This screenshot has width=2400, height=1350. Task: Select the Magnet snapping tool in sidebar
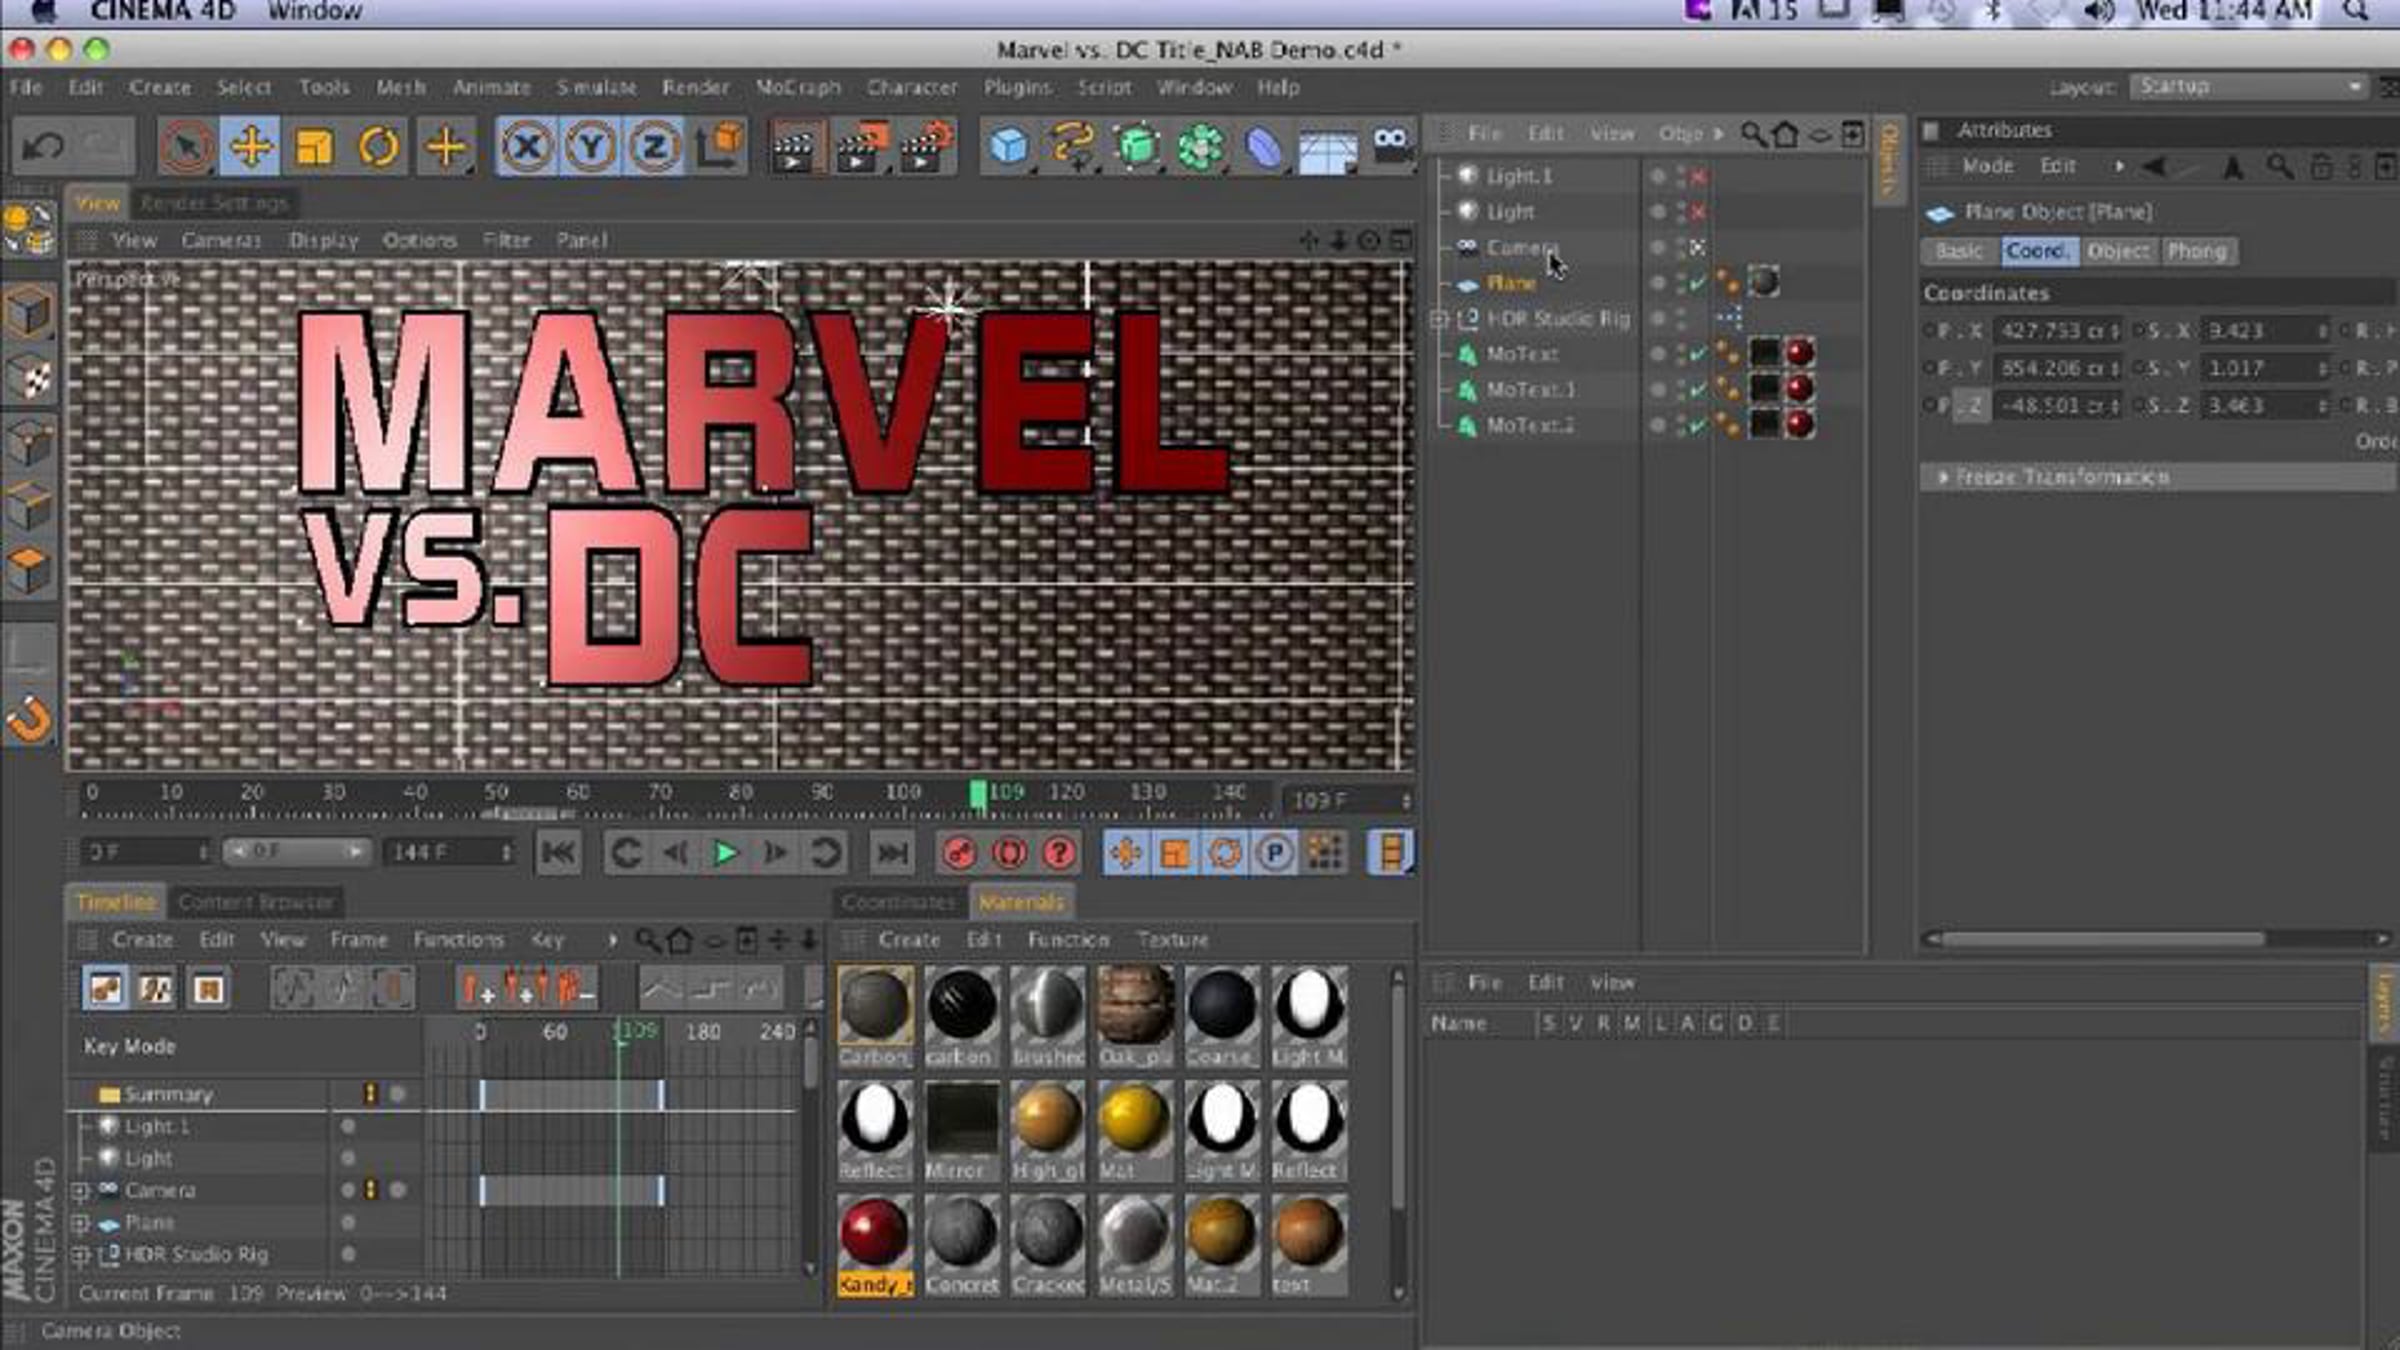point(29,719)
